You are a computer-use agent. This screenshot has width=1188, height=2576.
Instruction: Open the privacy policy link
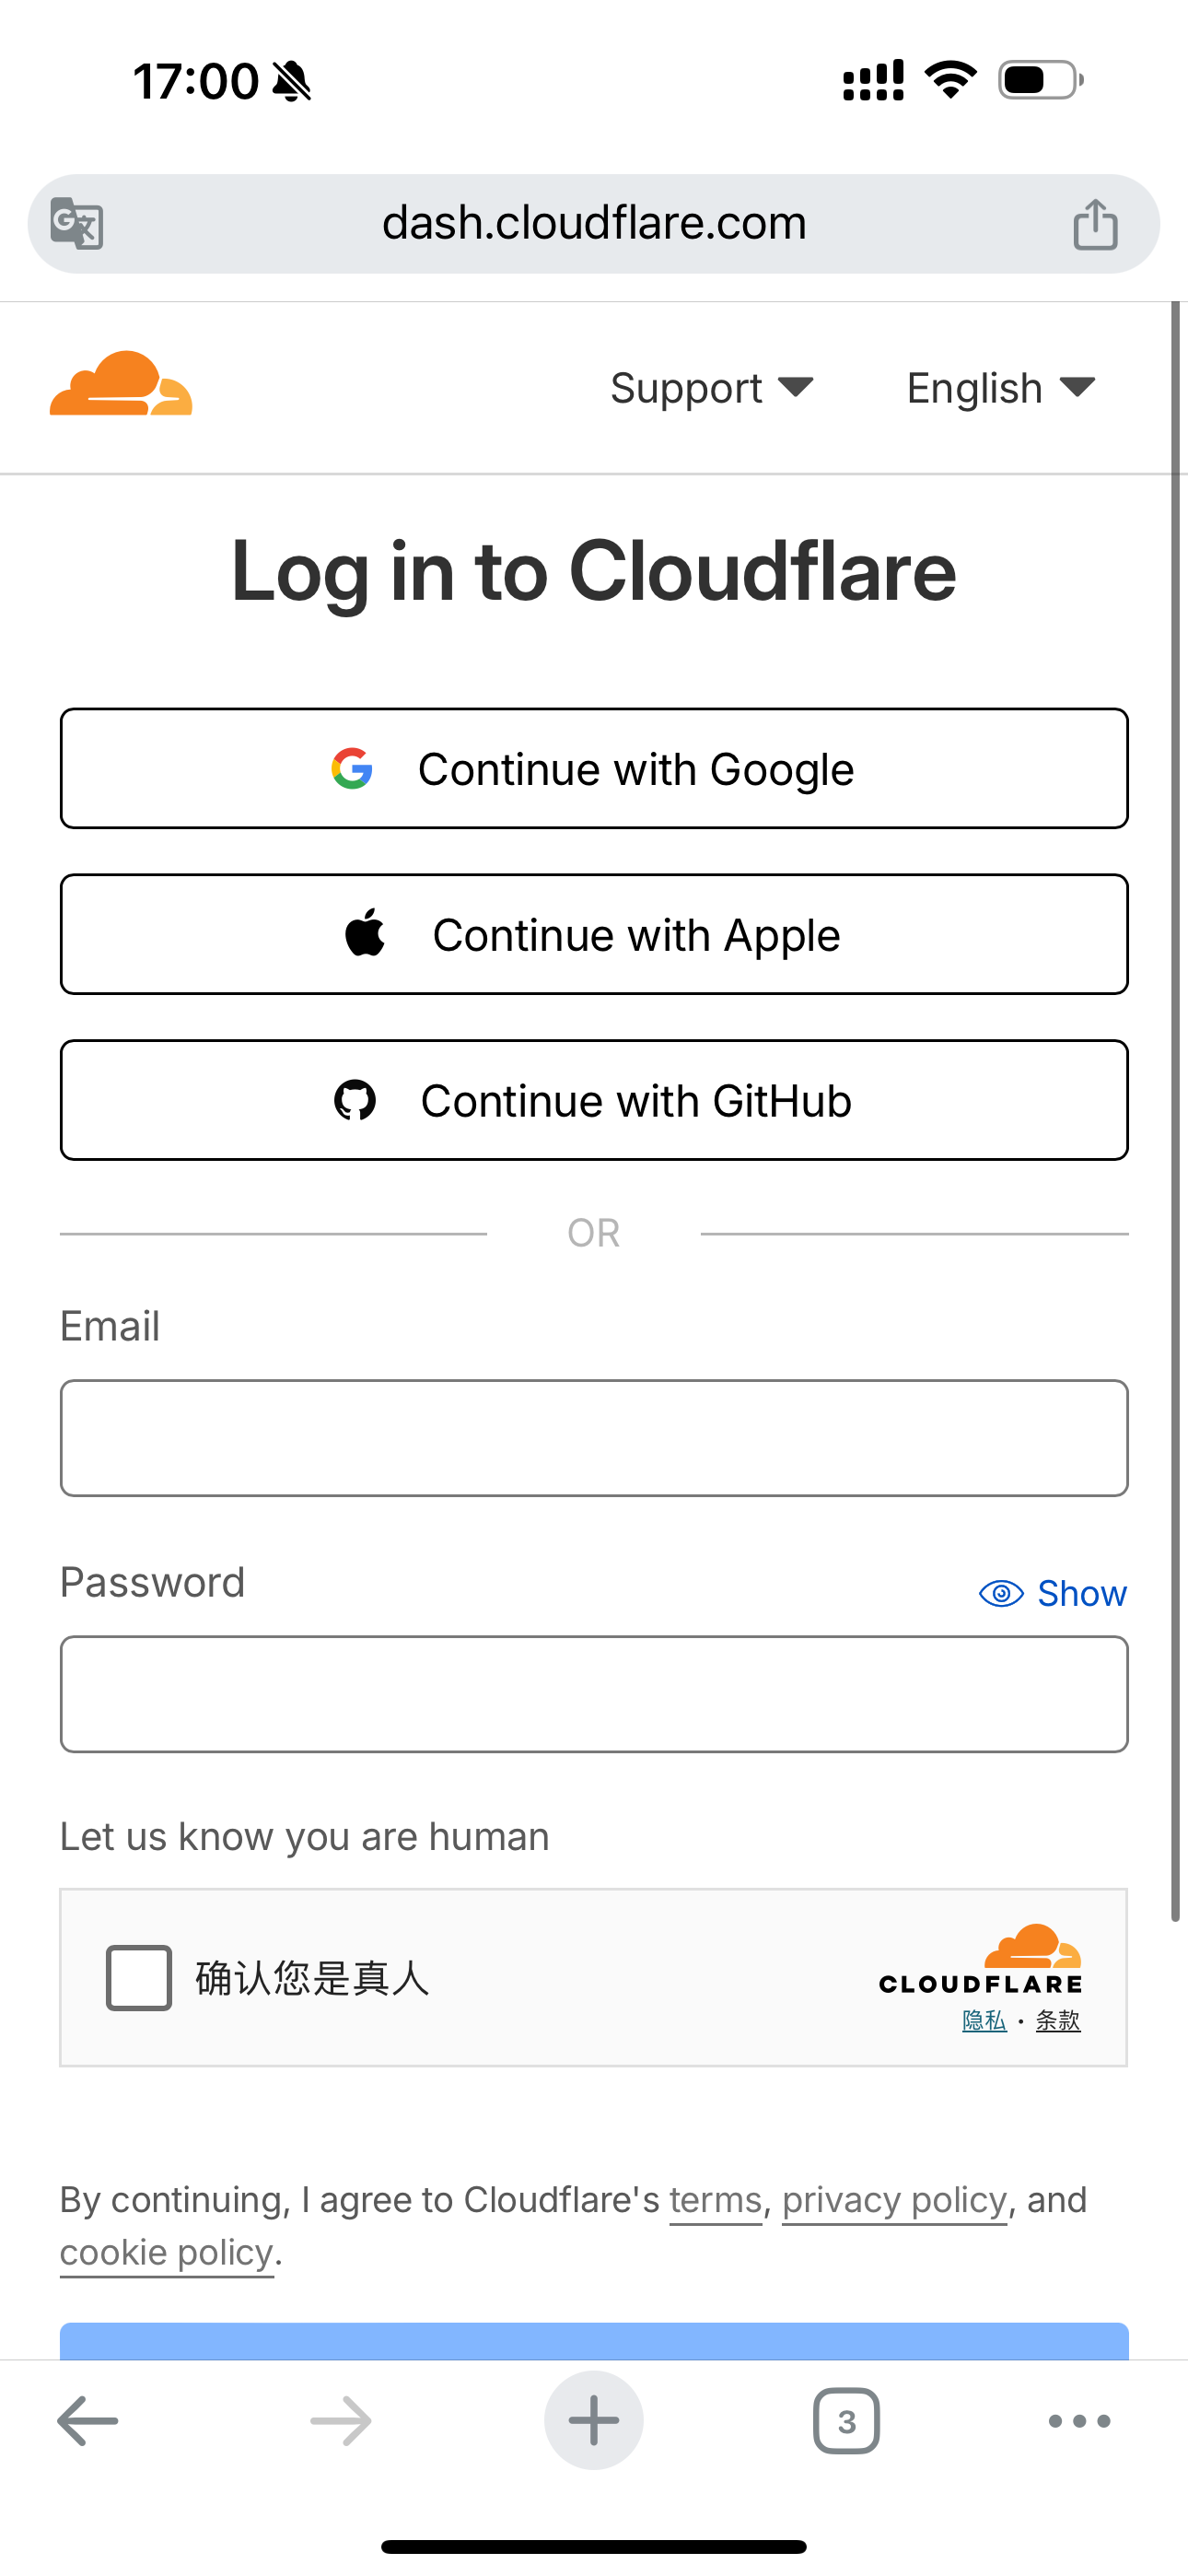[894, 2200]
